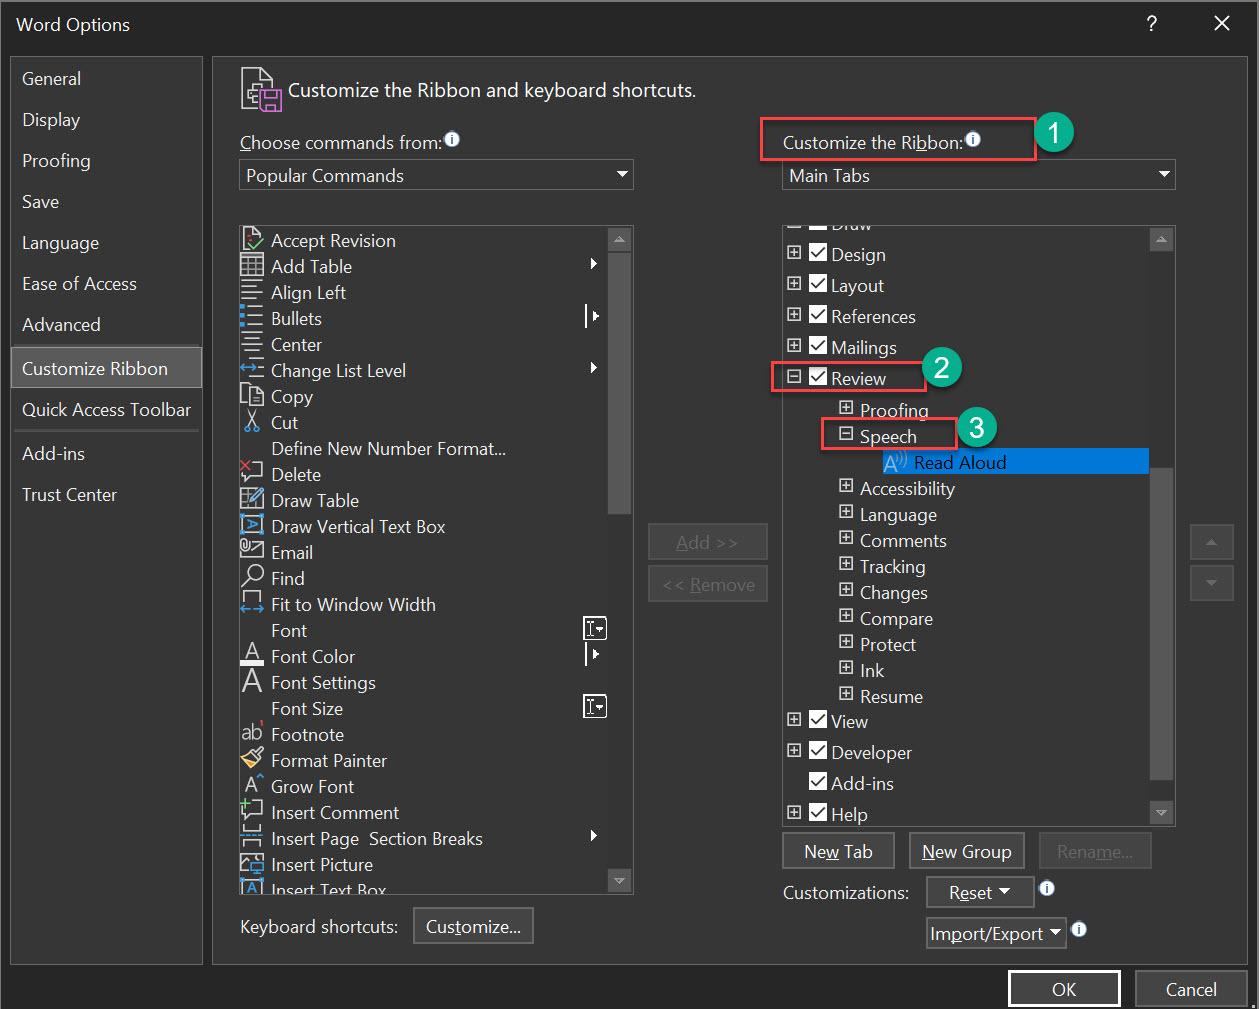Expand the Design tab node
The image size is (1259, 1009).
point(794,253)
